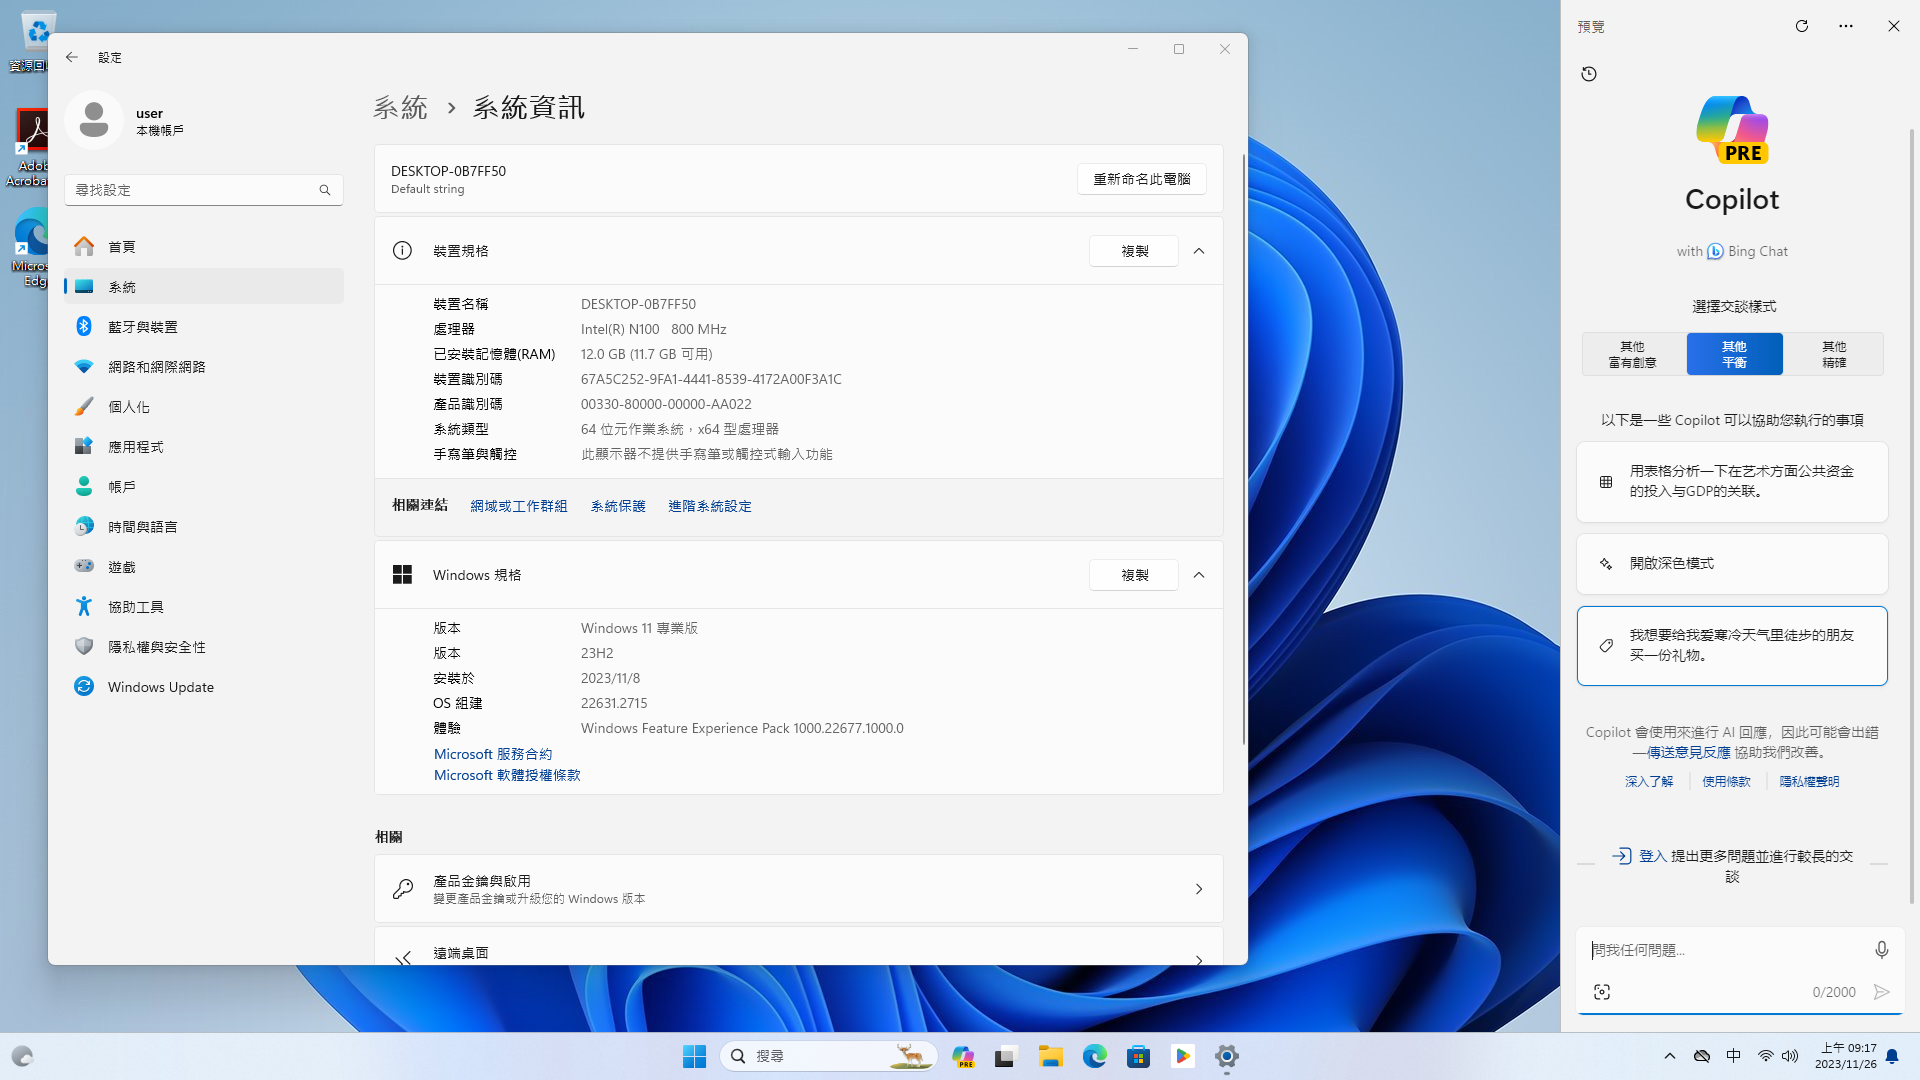The height and width of the screenshot is (1080, 1920).
Task: Open the Home (首頁) settings page
Action: click(x=204, y=246)
